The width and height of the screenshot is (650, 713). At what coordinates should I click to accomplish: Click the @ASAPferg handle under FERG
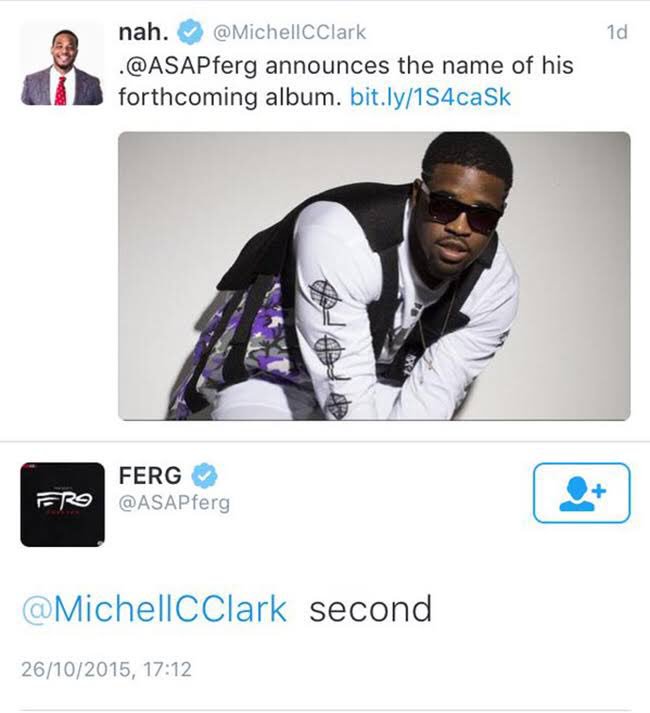point(174,503)
